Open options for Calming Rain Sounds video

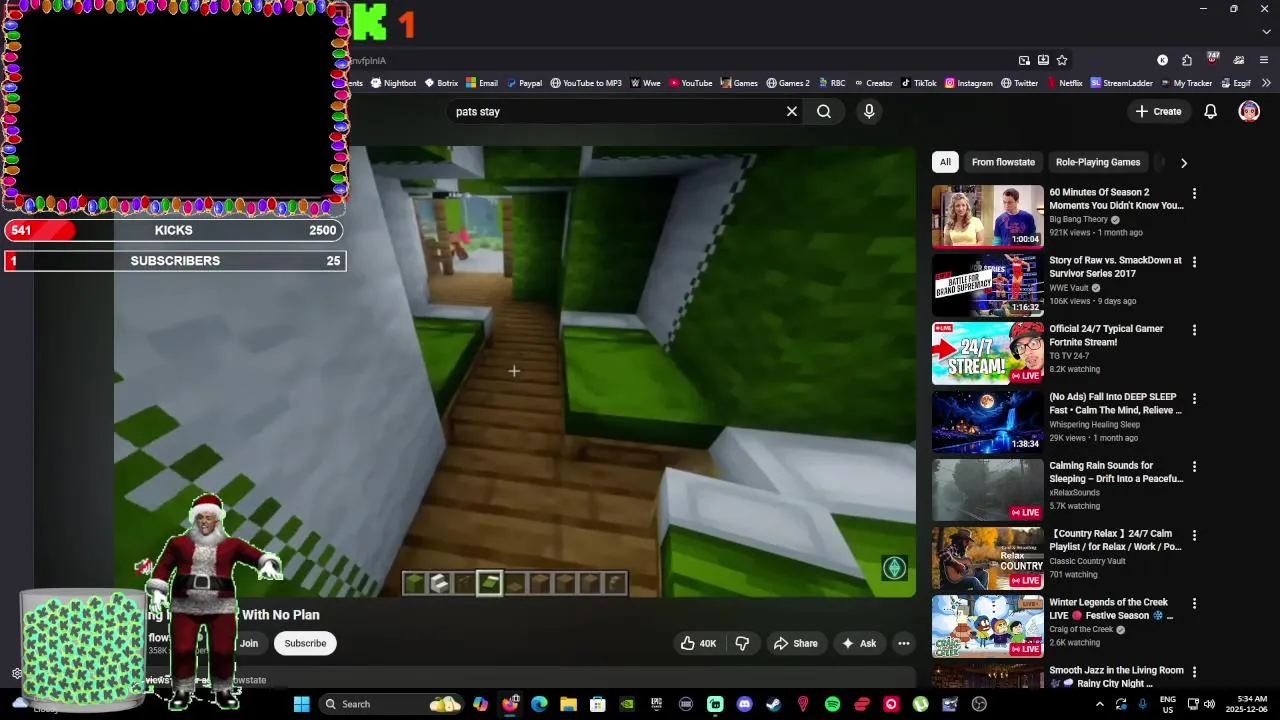pyautogui.click(x=1194, y=467)
